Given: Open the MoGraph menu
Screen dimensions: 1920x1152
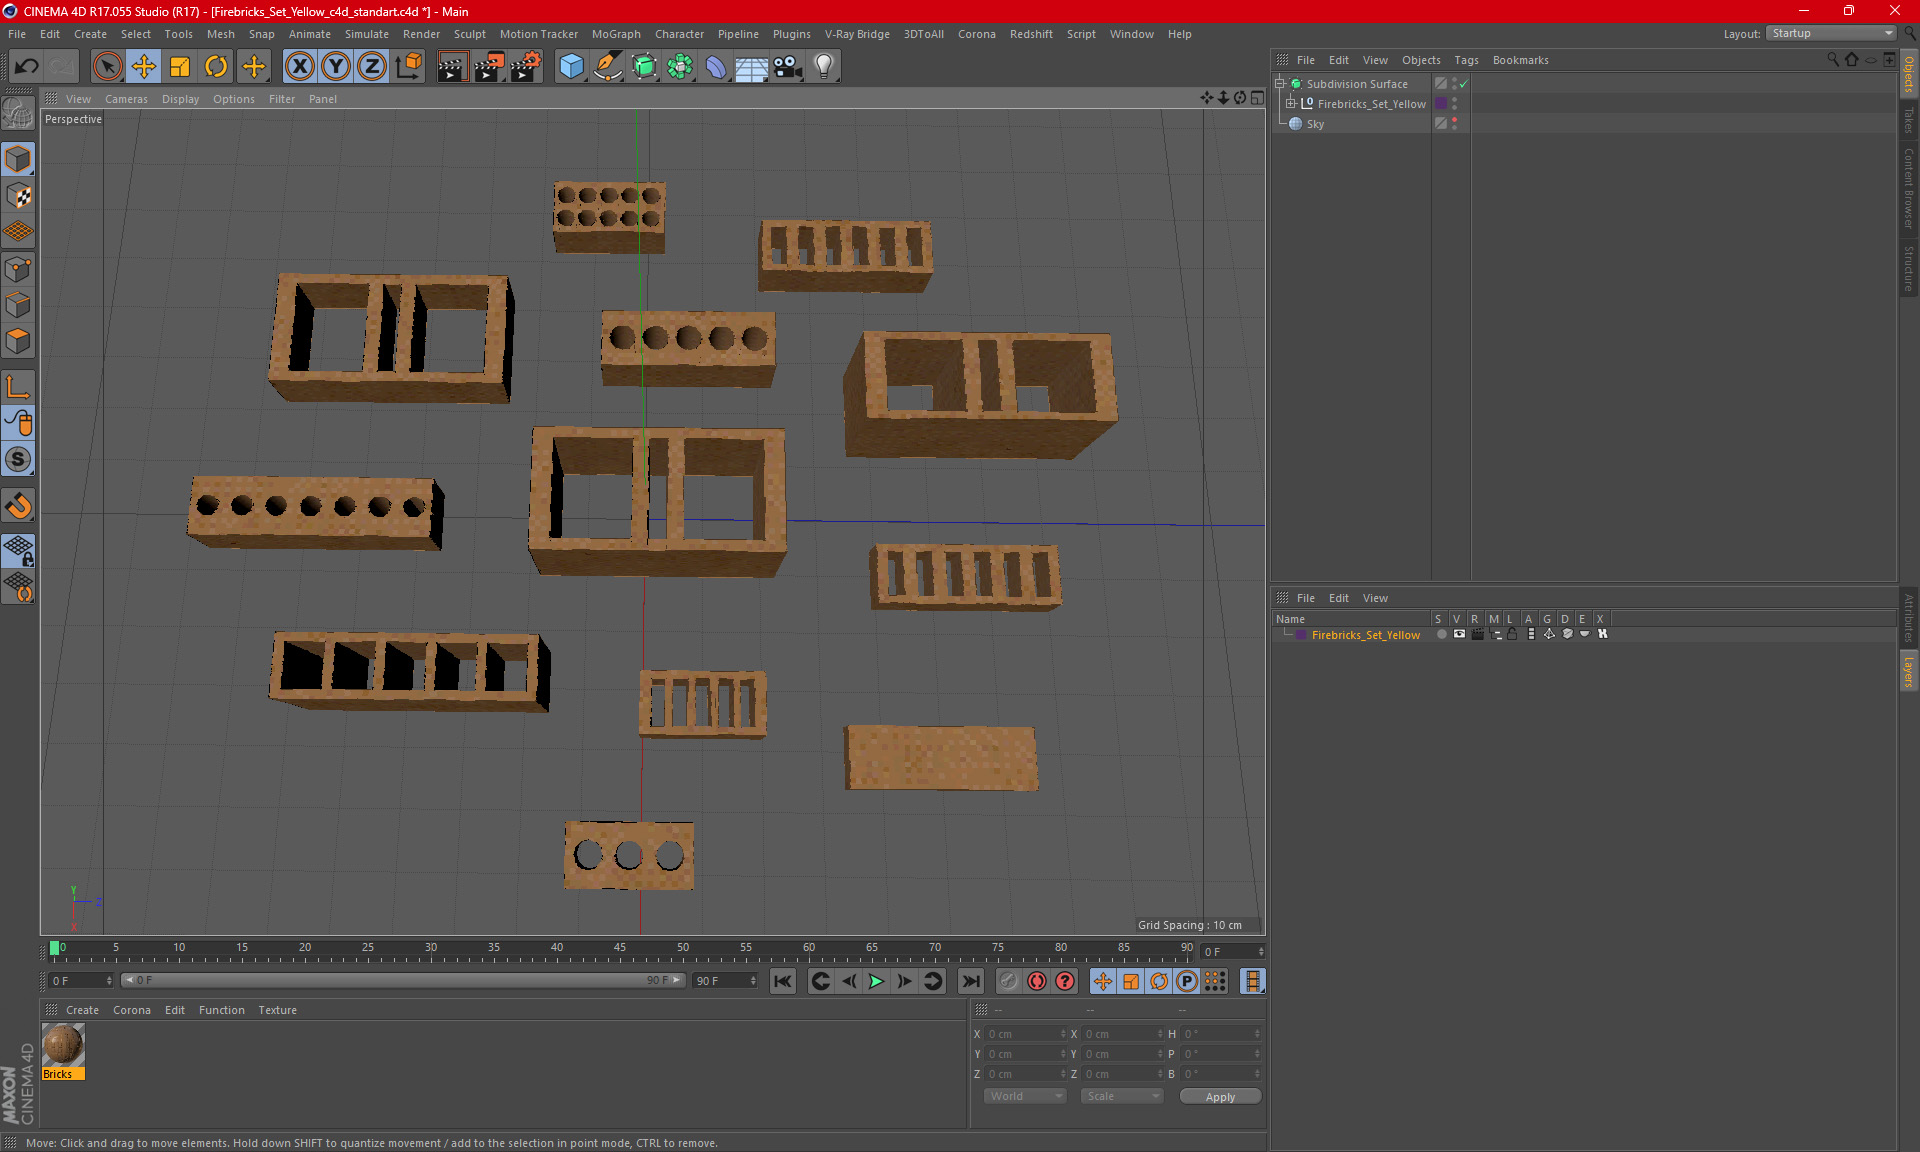Looking at the screenshot, I should tap(616, 34).
